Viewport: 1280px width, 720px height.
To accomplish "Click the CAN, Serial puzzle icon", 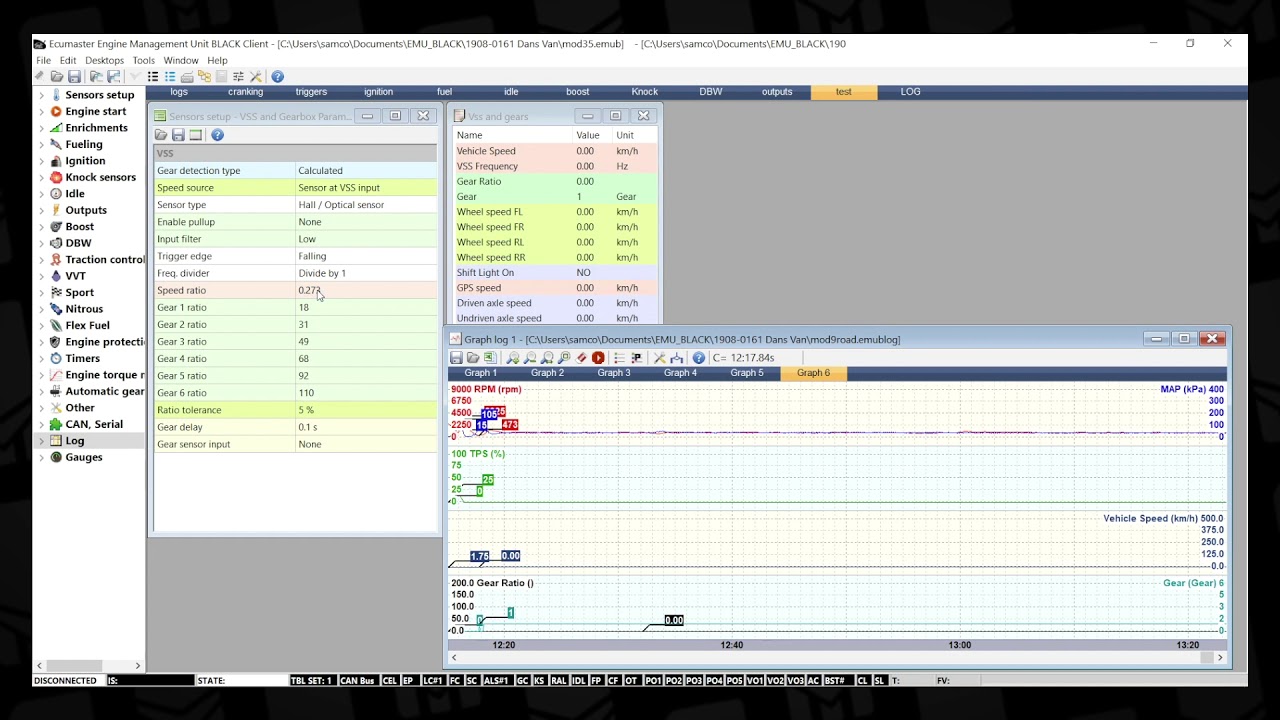I will 56,424.
